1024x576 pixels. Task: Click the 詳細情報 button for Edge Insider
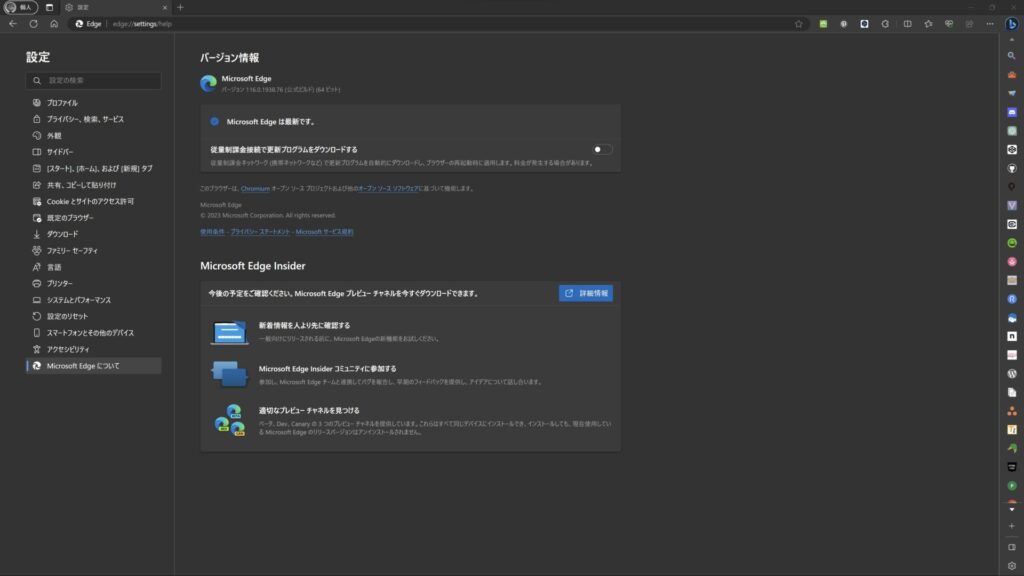[x=586, y=293]
